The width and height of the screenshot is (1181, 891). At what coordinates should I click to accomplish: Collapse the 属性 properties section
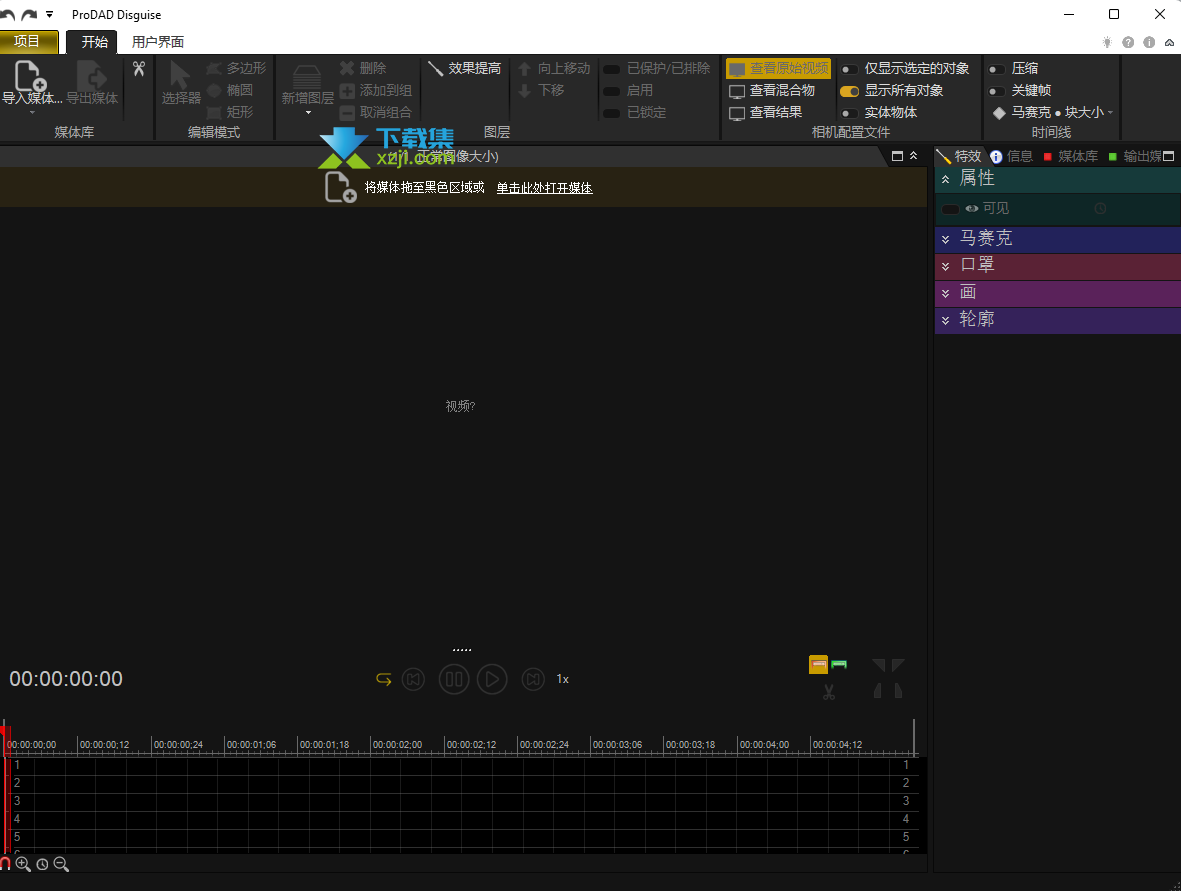(x=945, y=179)
